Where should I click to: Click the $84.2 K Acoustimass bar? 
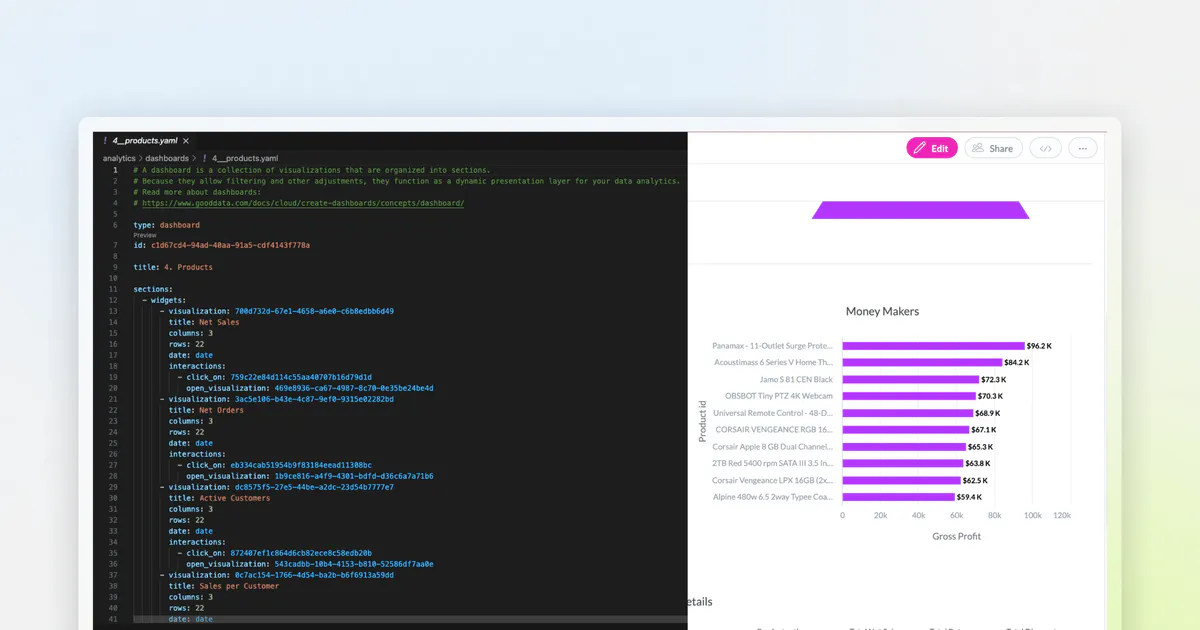922,363
